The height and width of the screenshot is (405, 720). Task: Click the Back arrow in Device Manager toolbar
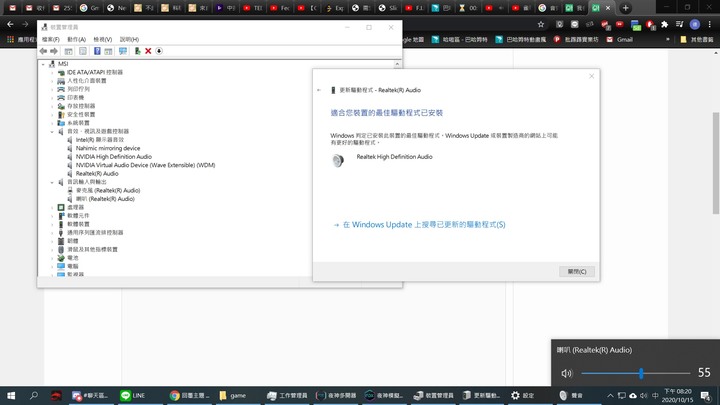click(x=43, y=51)
